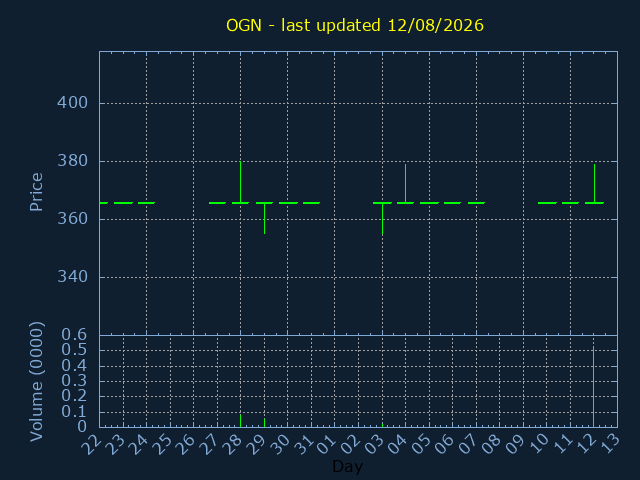Screen dimensions: 640x480
Task: Click the Day axis title
Action: pos(347,466)
